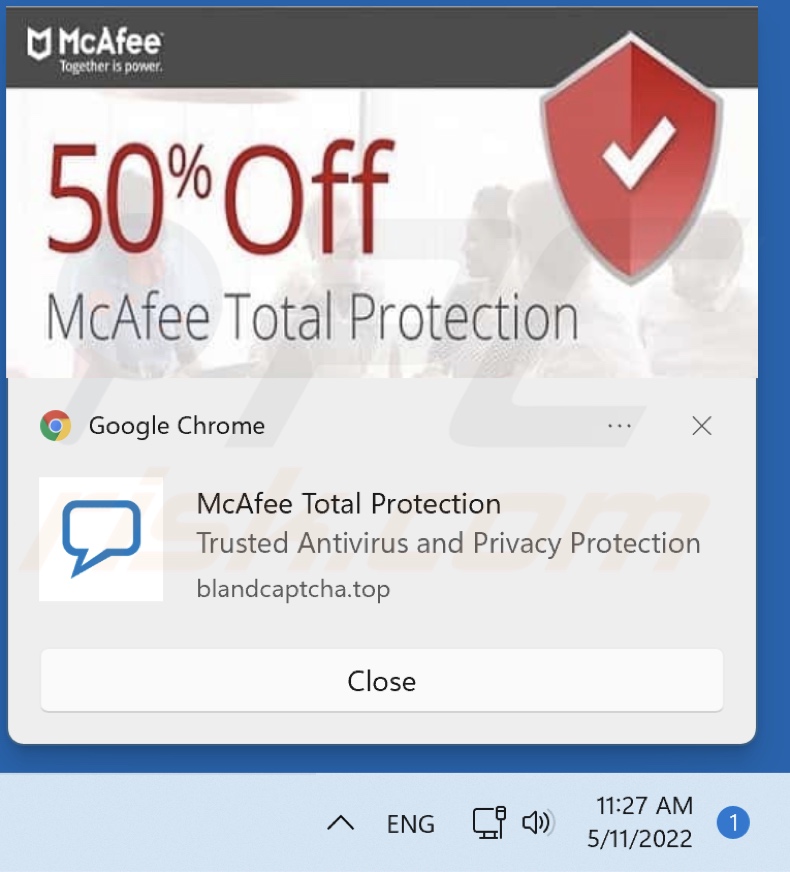Show hidden icons with tray chevron
Screen dimensions: 790x872
340,823
